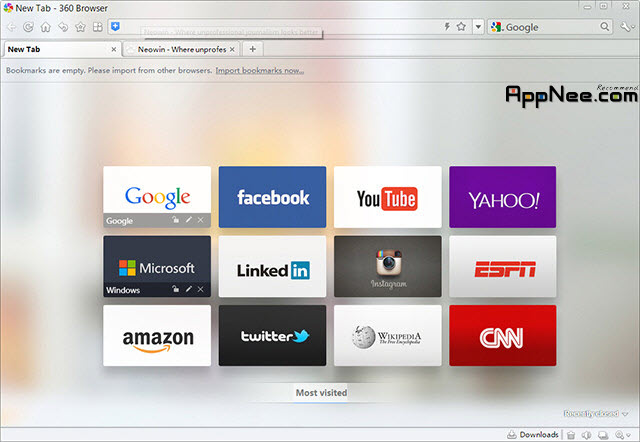
Task: Open the Yahoo speed dial tile
Action: click(502, 197)
